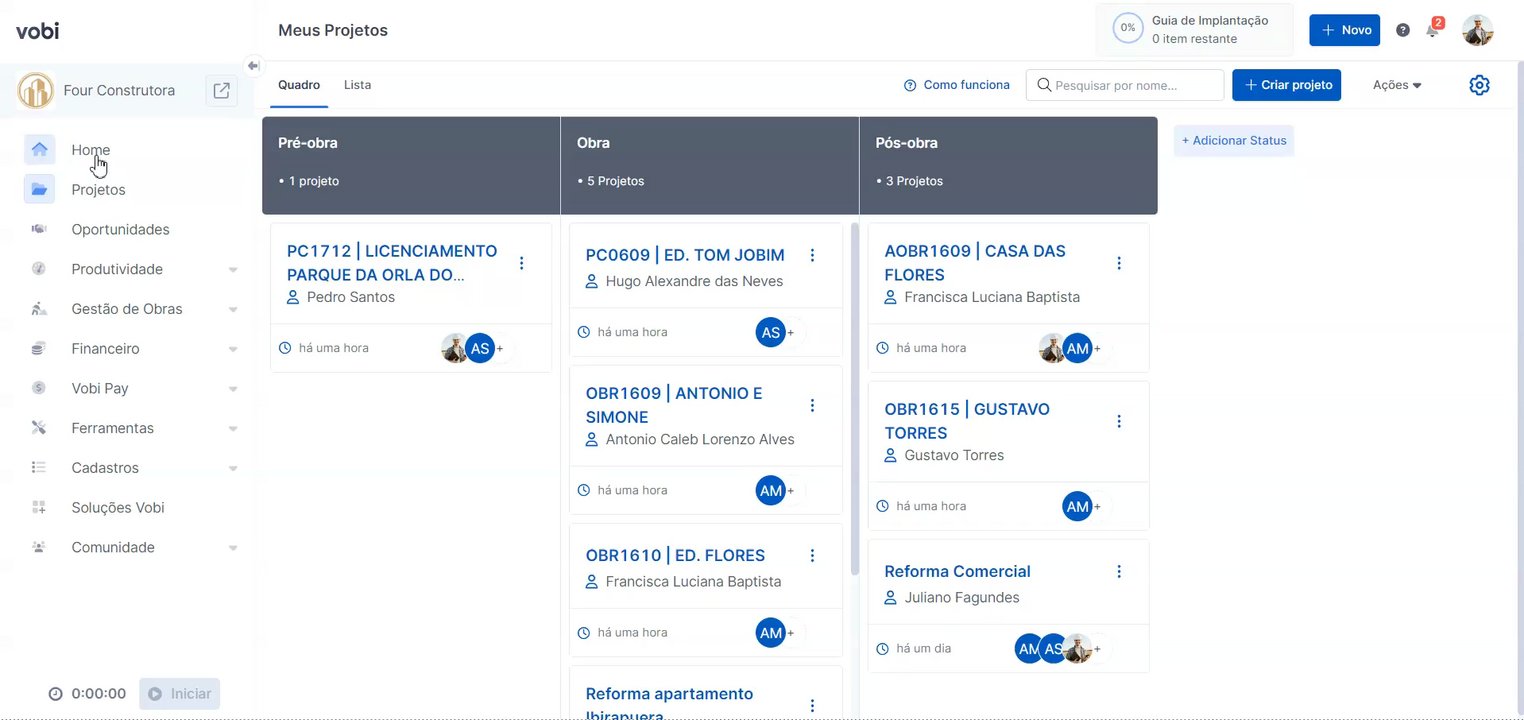This screenshot has width=1524, height=720.
Task: Open the Como funciona link
Action: 956,85
